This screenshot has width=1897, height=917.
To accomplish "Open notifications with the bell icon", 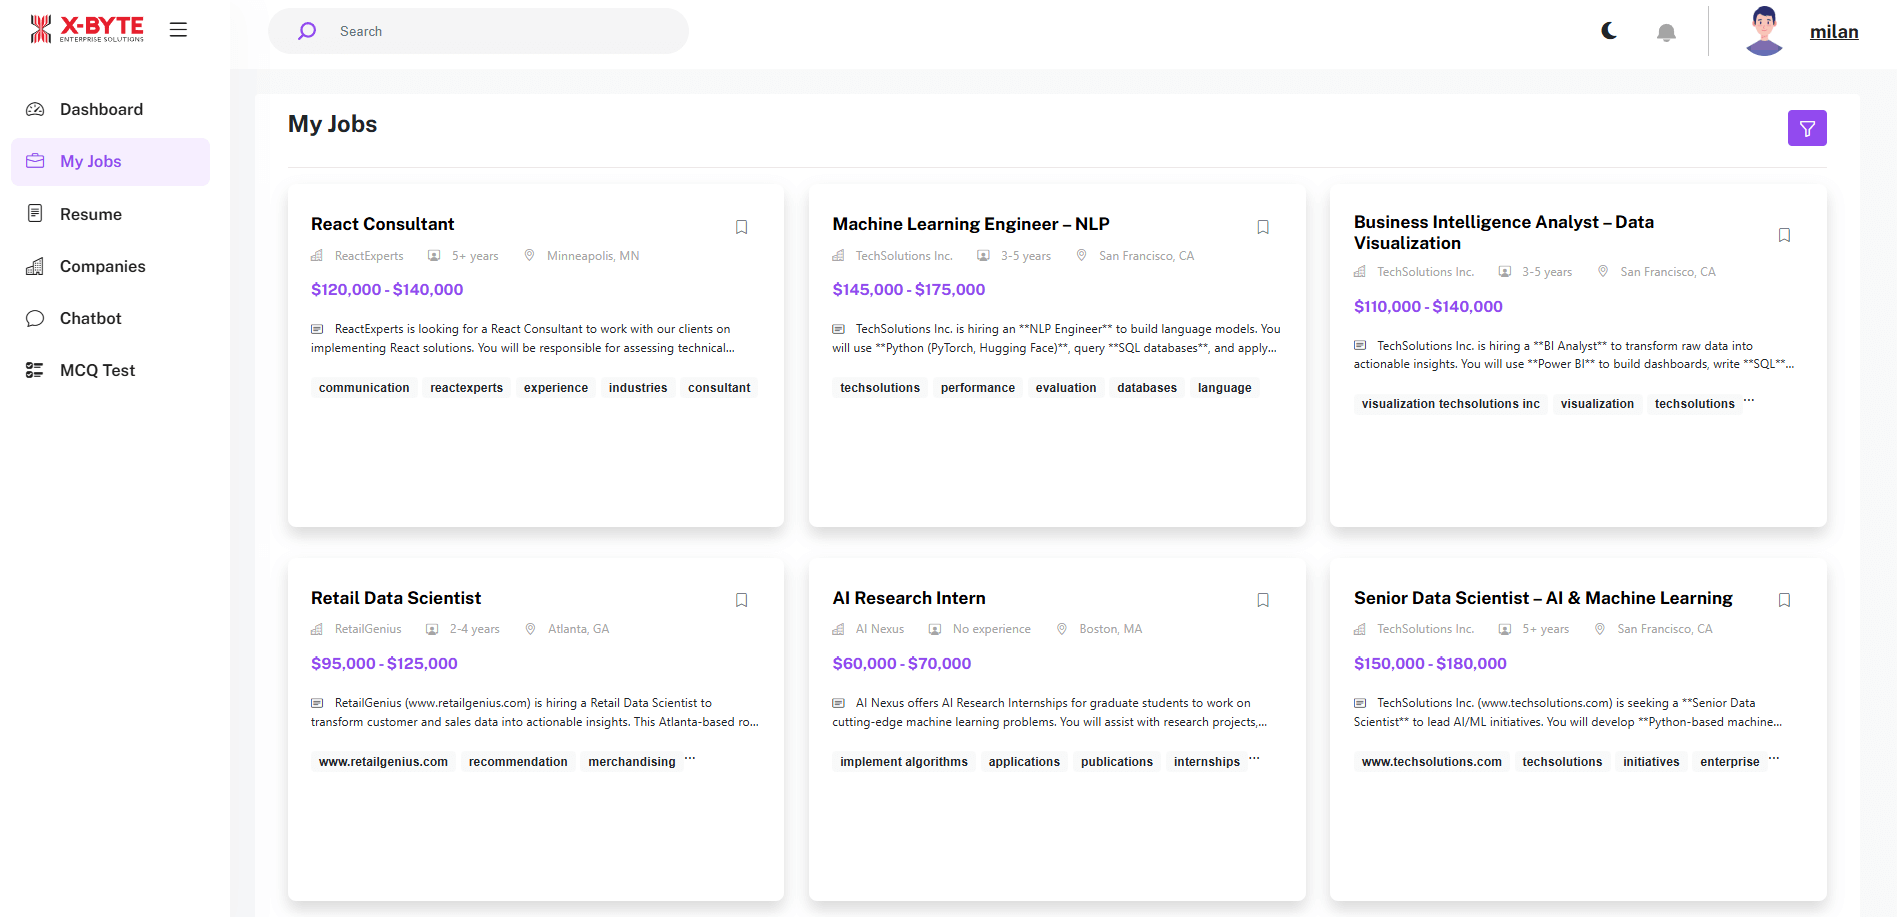I will [x=1666, y=33].
